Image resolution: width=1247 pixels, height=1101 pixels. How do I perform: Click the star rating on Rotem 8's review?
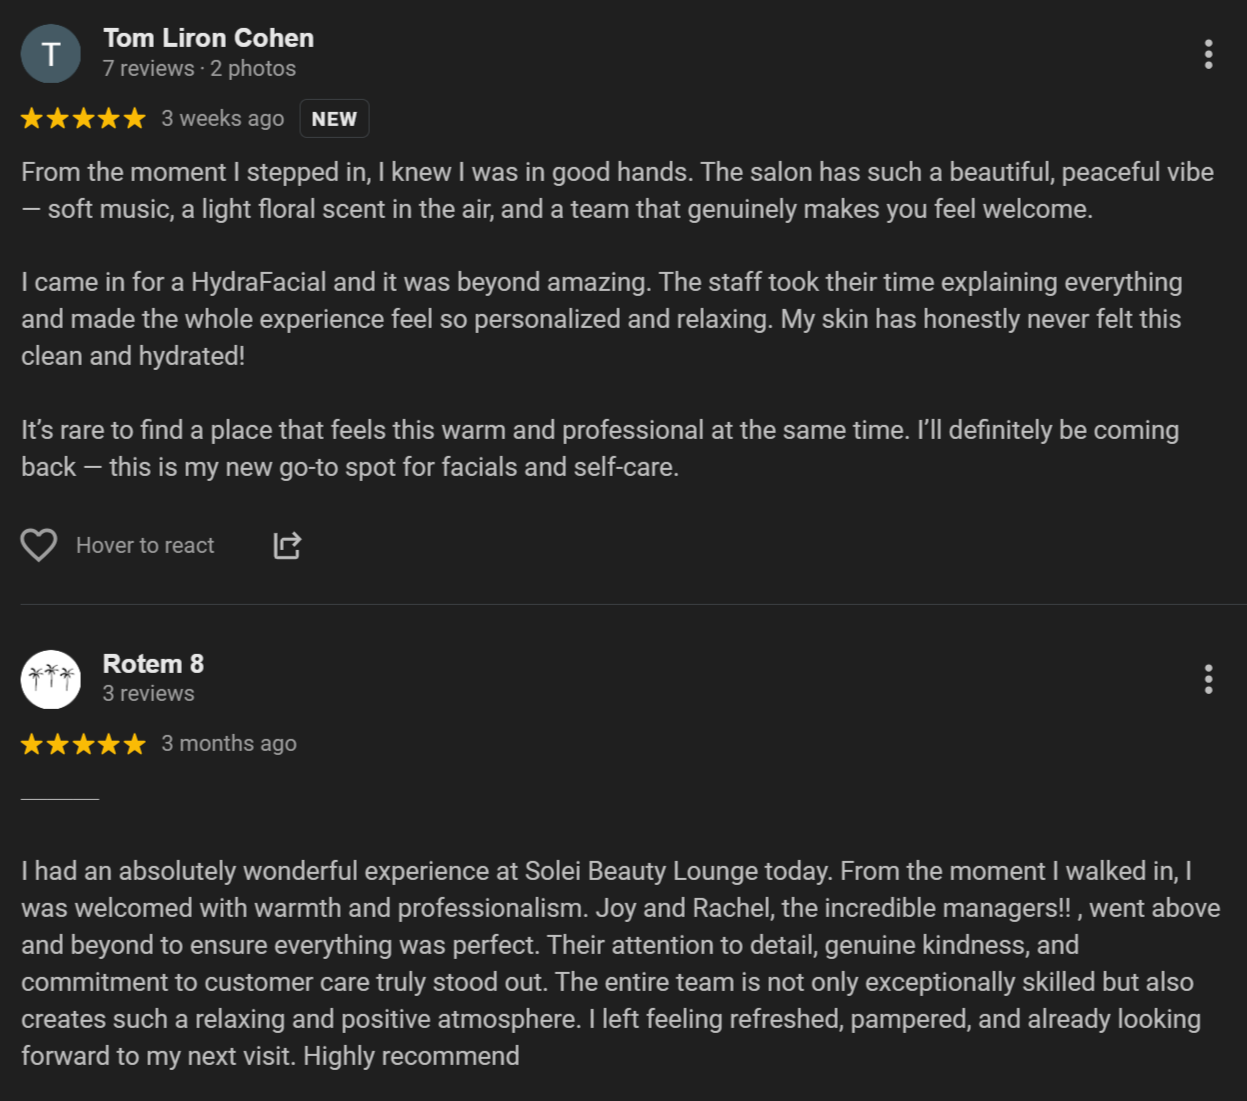point(83,744)
